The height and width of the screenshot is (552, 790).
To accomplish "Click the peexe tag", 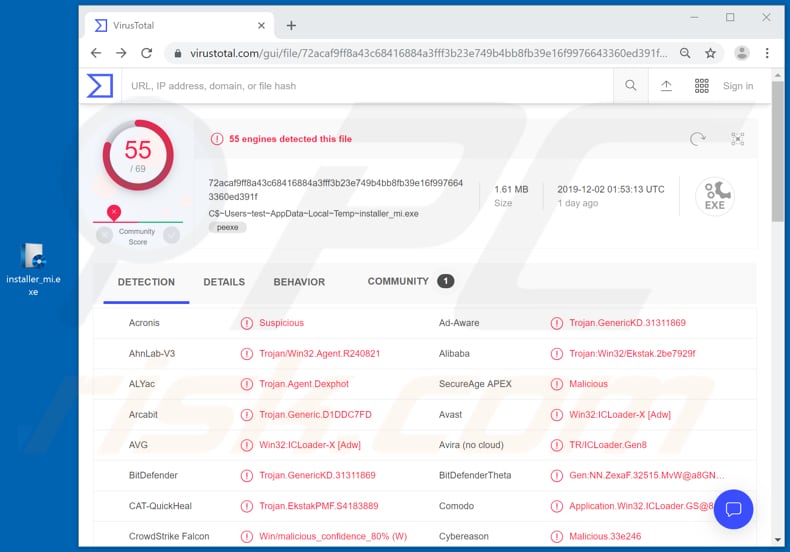I will pos(227,228).
